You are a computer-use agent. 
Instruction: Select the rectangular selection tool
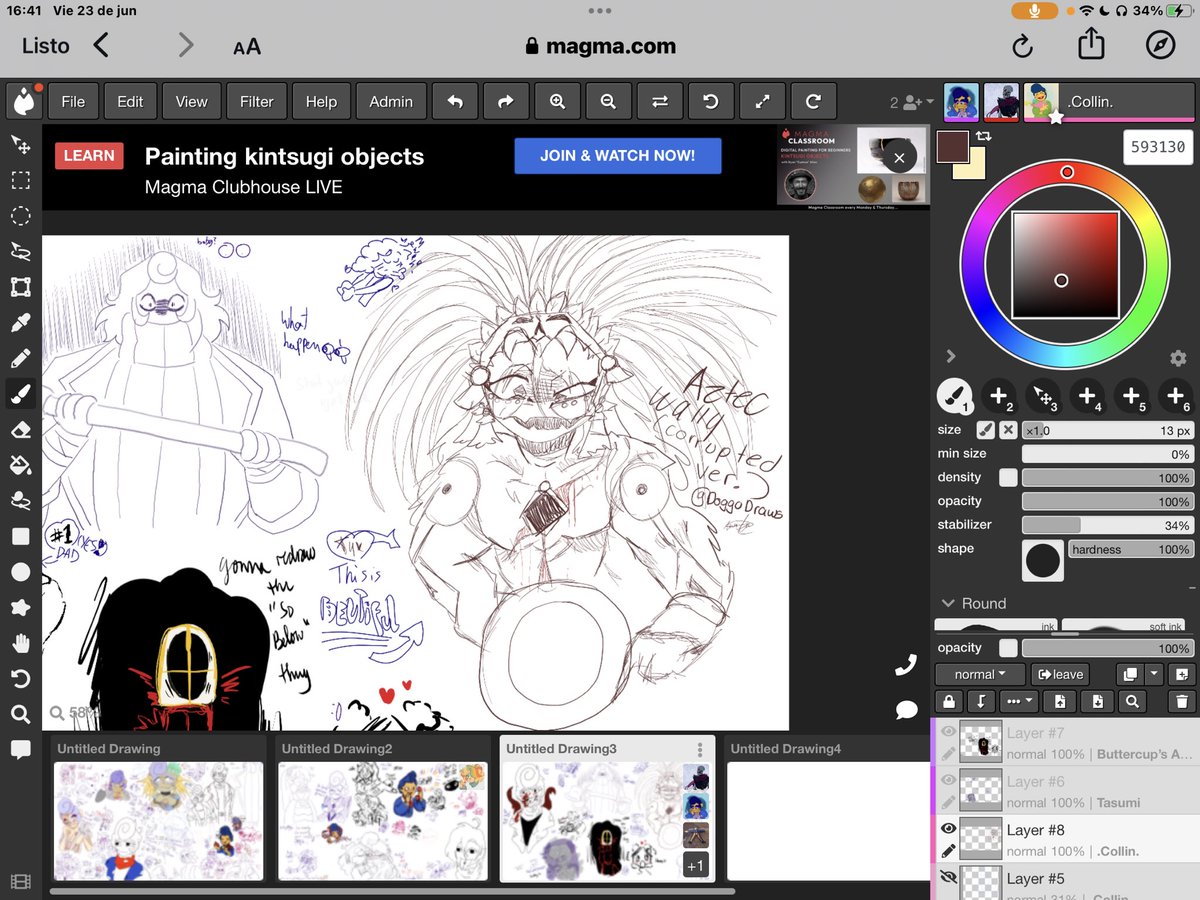(20, 181)
